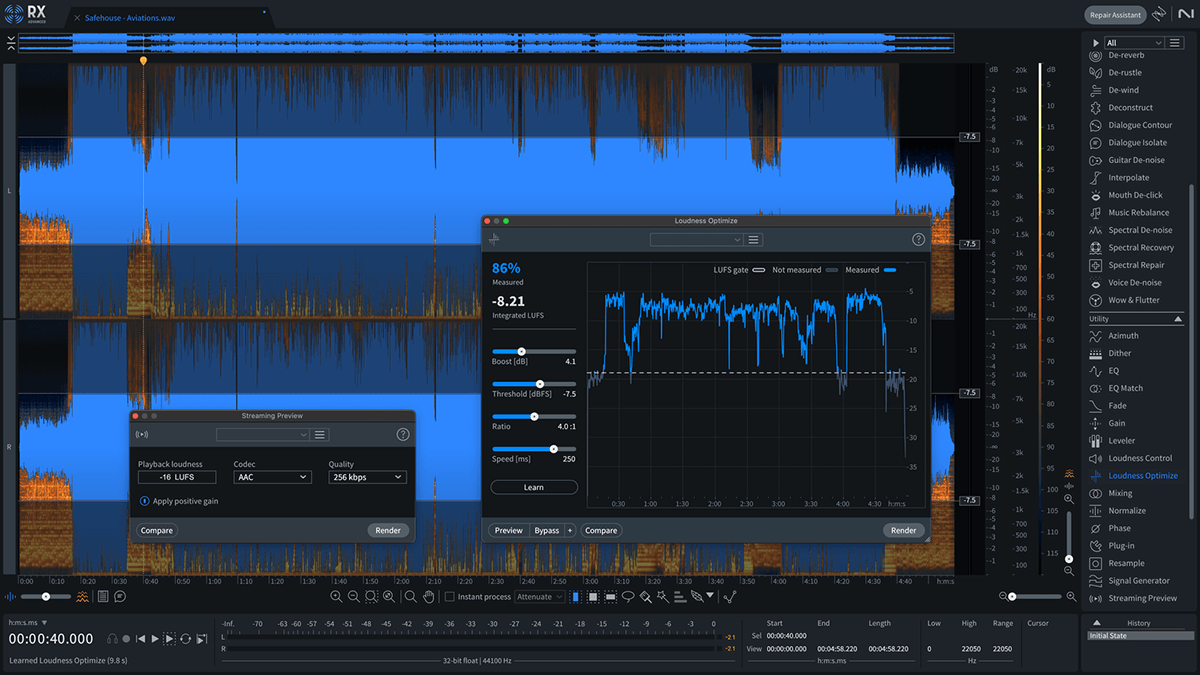This screenshot has height=675, width=1200.
Task: Click the help icon in Loudness Optimize
Action: point(918,240)
